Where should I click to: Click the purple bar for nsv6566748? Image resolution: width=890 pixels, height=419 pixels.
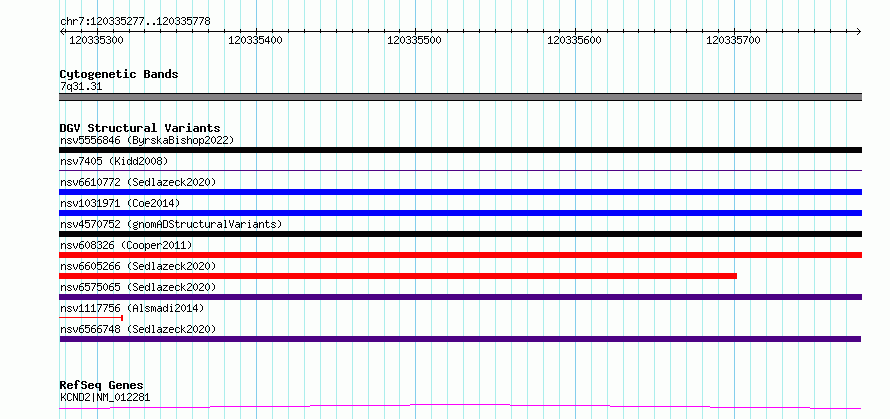pyautogui.click(x=460, y=339)
